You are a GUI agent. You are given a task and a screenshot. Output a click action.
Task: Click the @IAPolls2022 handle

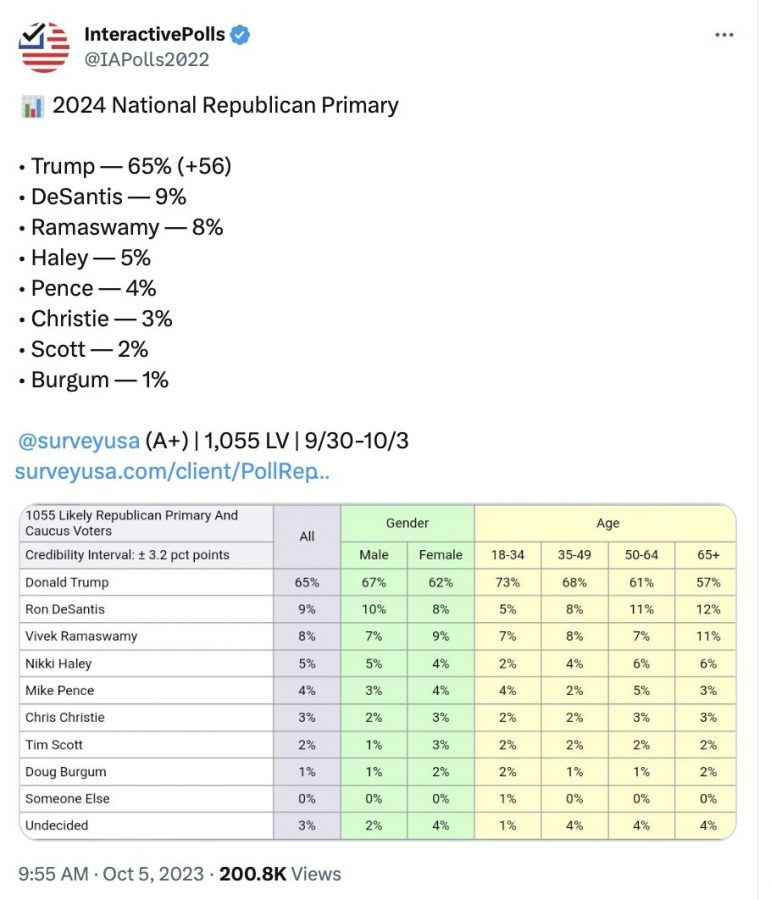[146, 59]
